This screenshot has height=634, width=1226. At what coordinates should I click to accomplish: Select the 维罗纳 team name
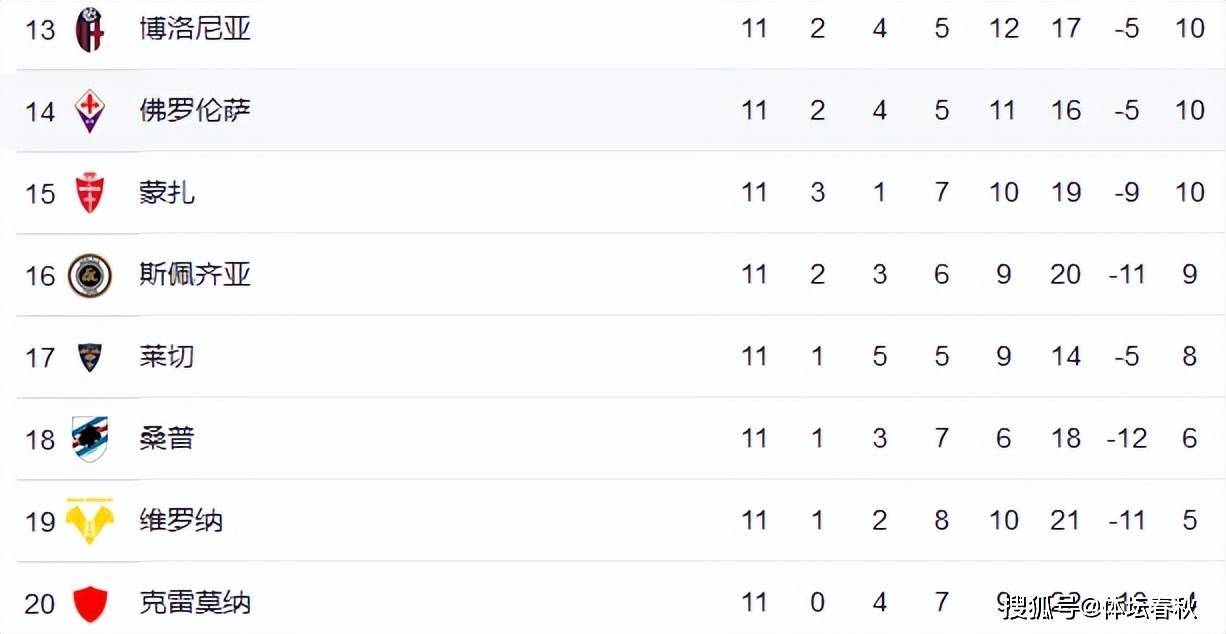pos(181,520)
